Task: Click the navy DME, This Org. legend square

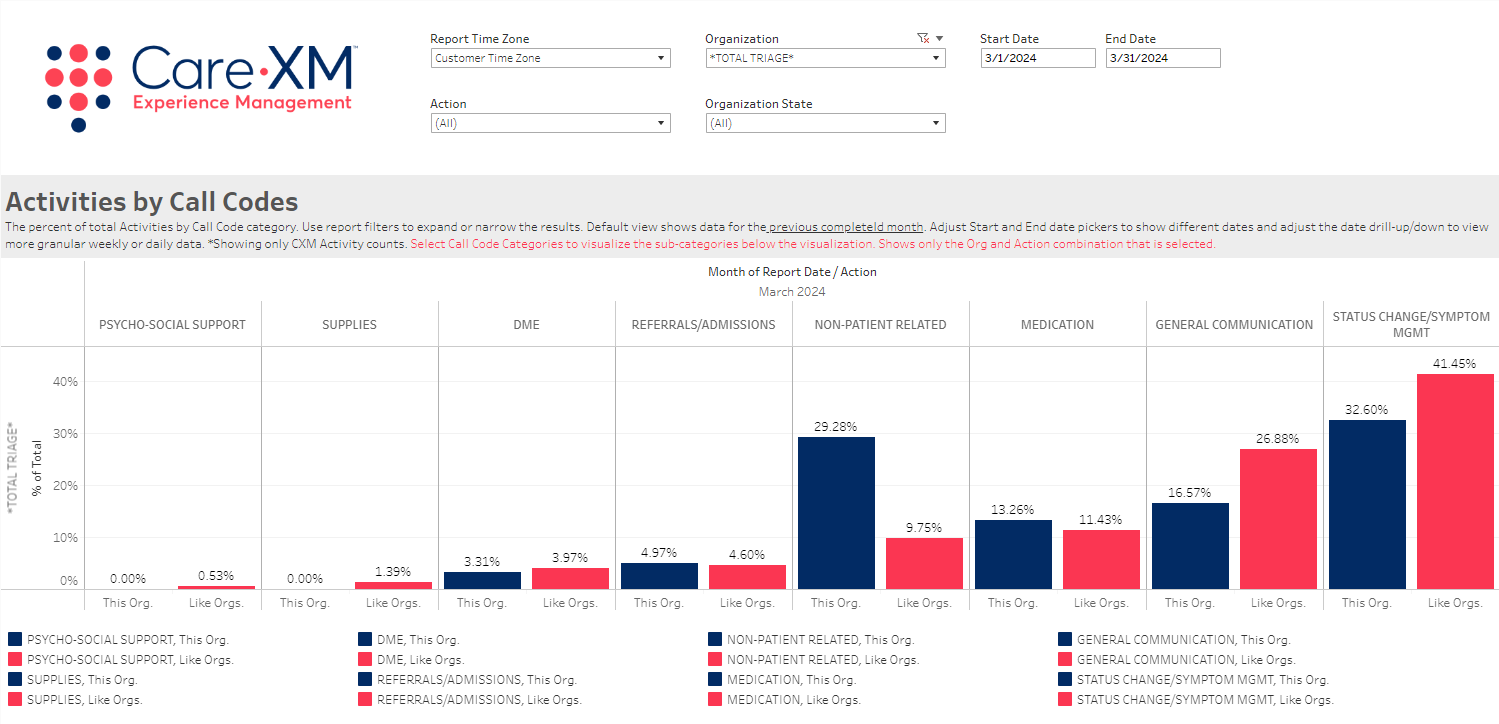Action: pos(365,640)
